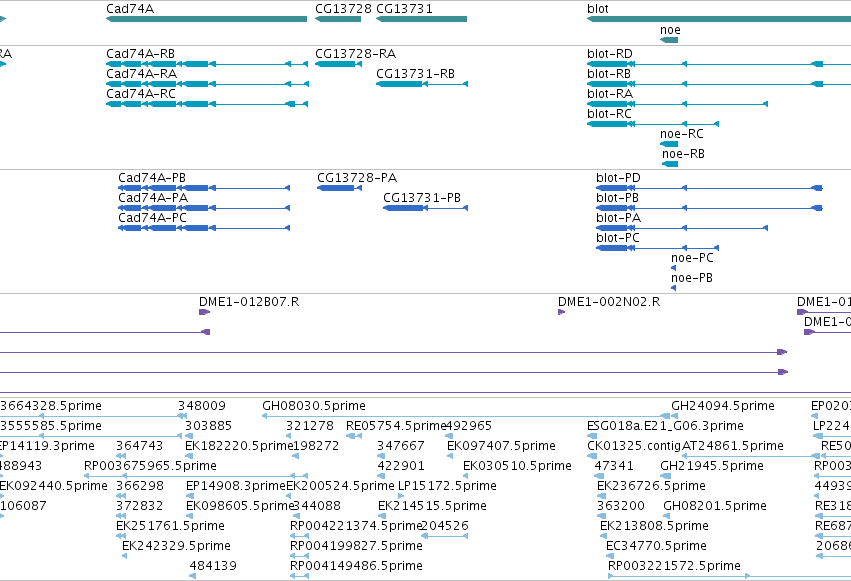Select EST RP003221572.5prime
851x581 pixels.
click(674, 566)
